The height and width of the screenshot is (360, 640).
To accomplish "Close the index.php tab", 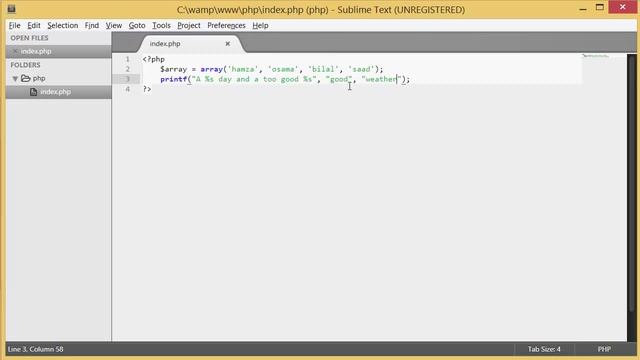I will (228, 44).
